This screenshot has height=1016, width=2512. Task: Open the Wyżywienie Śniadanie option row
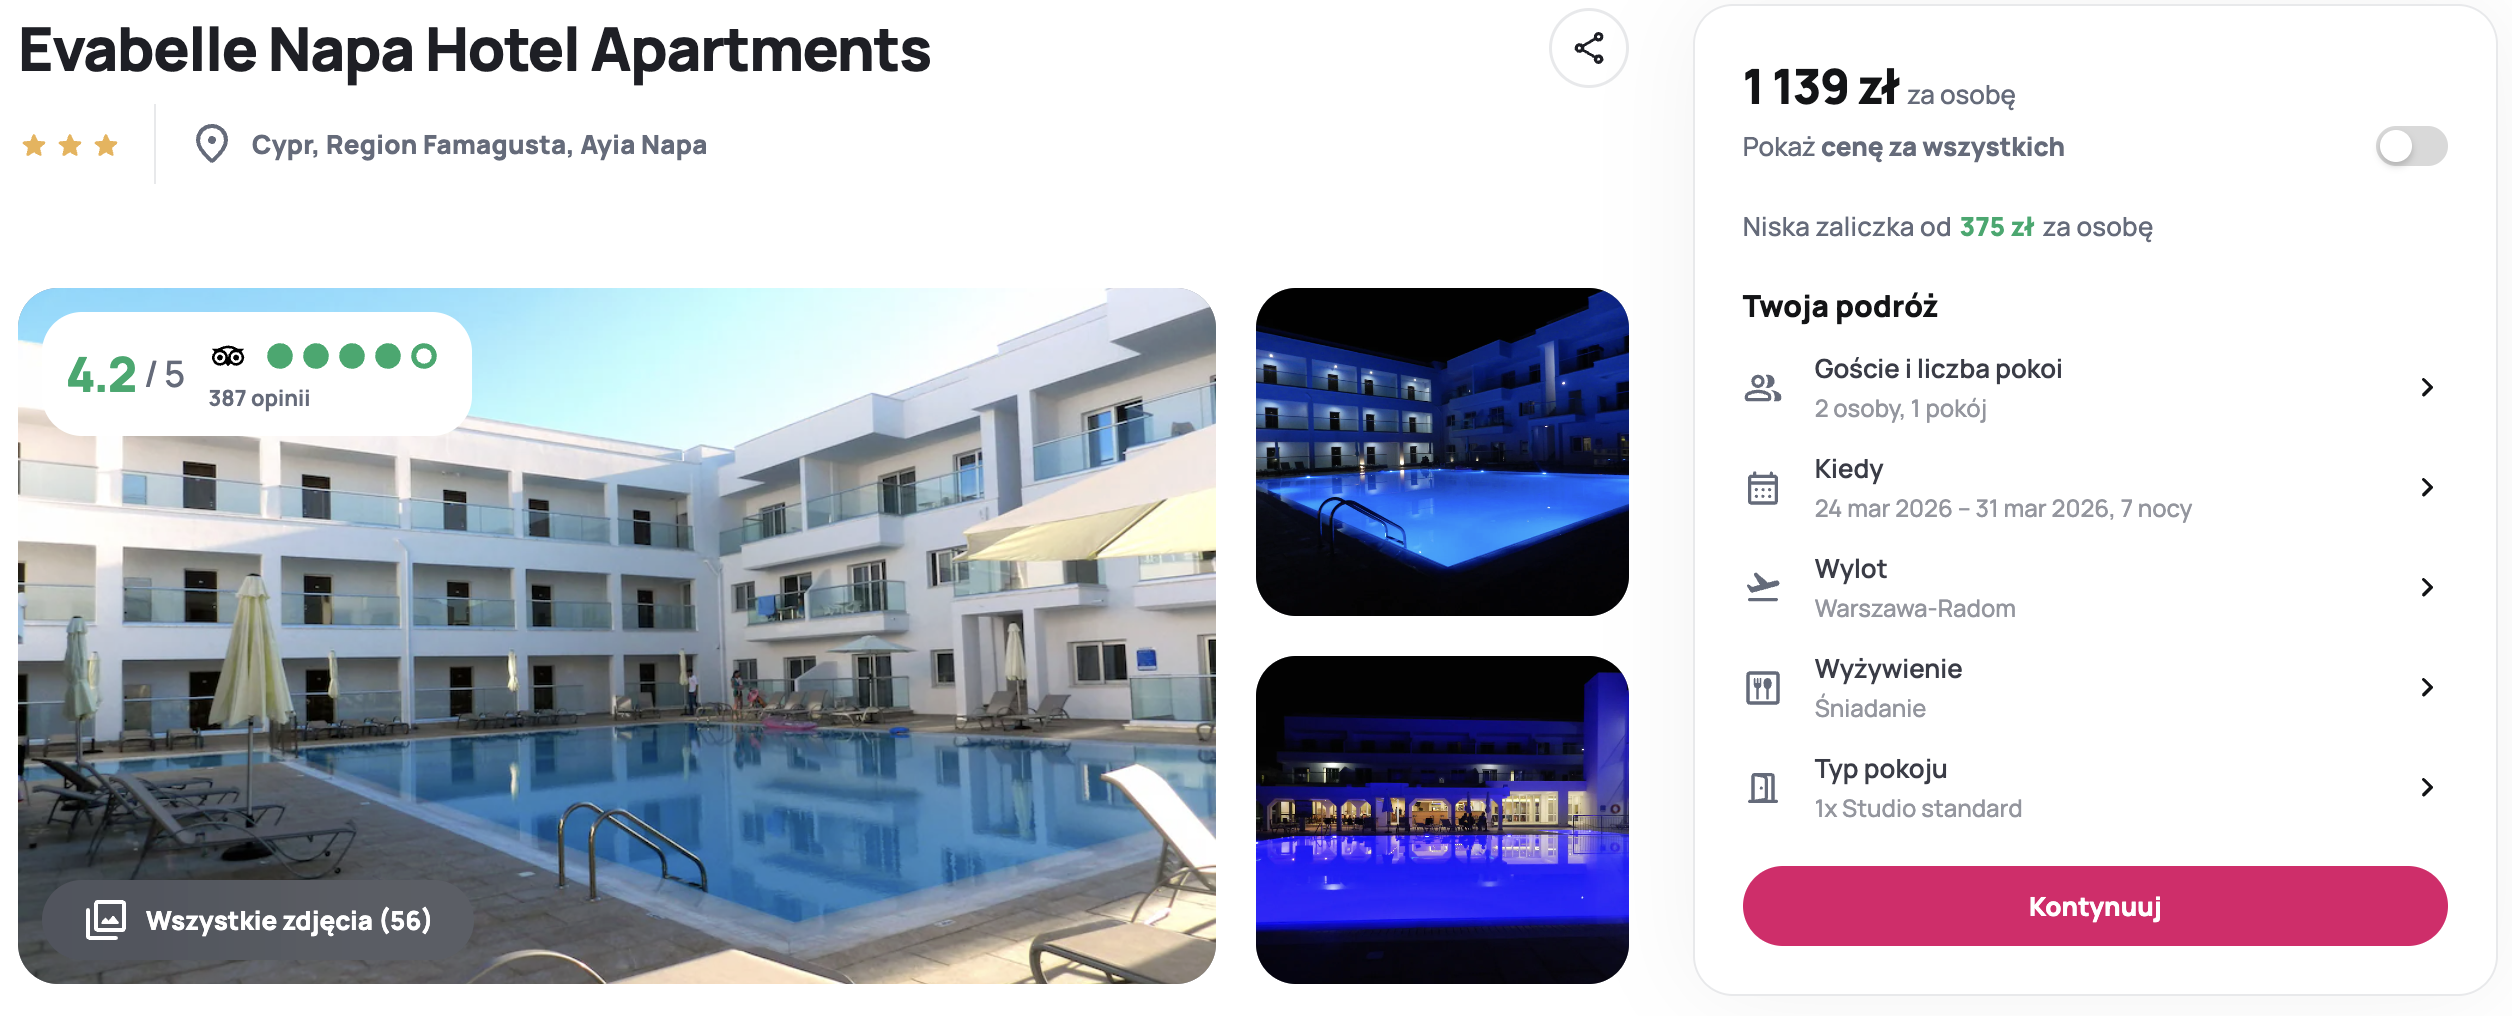(x=2094, y=688)
